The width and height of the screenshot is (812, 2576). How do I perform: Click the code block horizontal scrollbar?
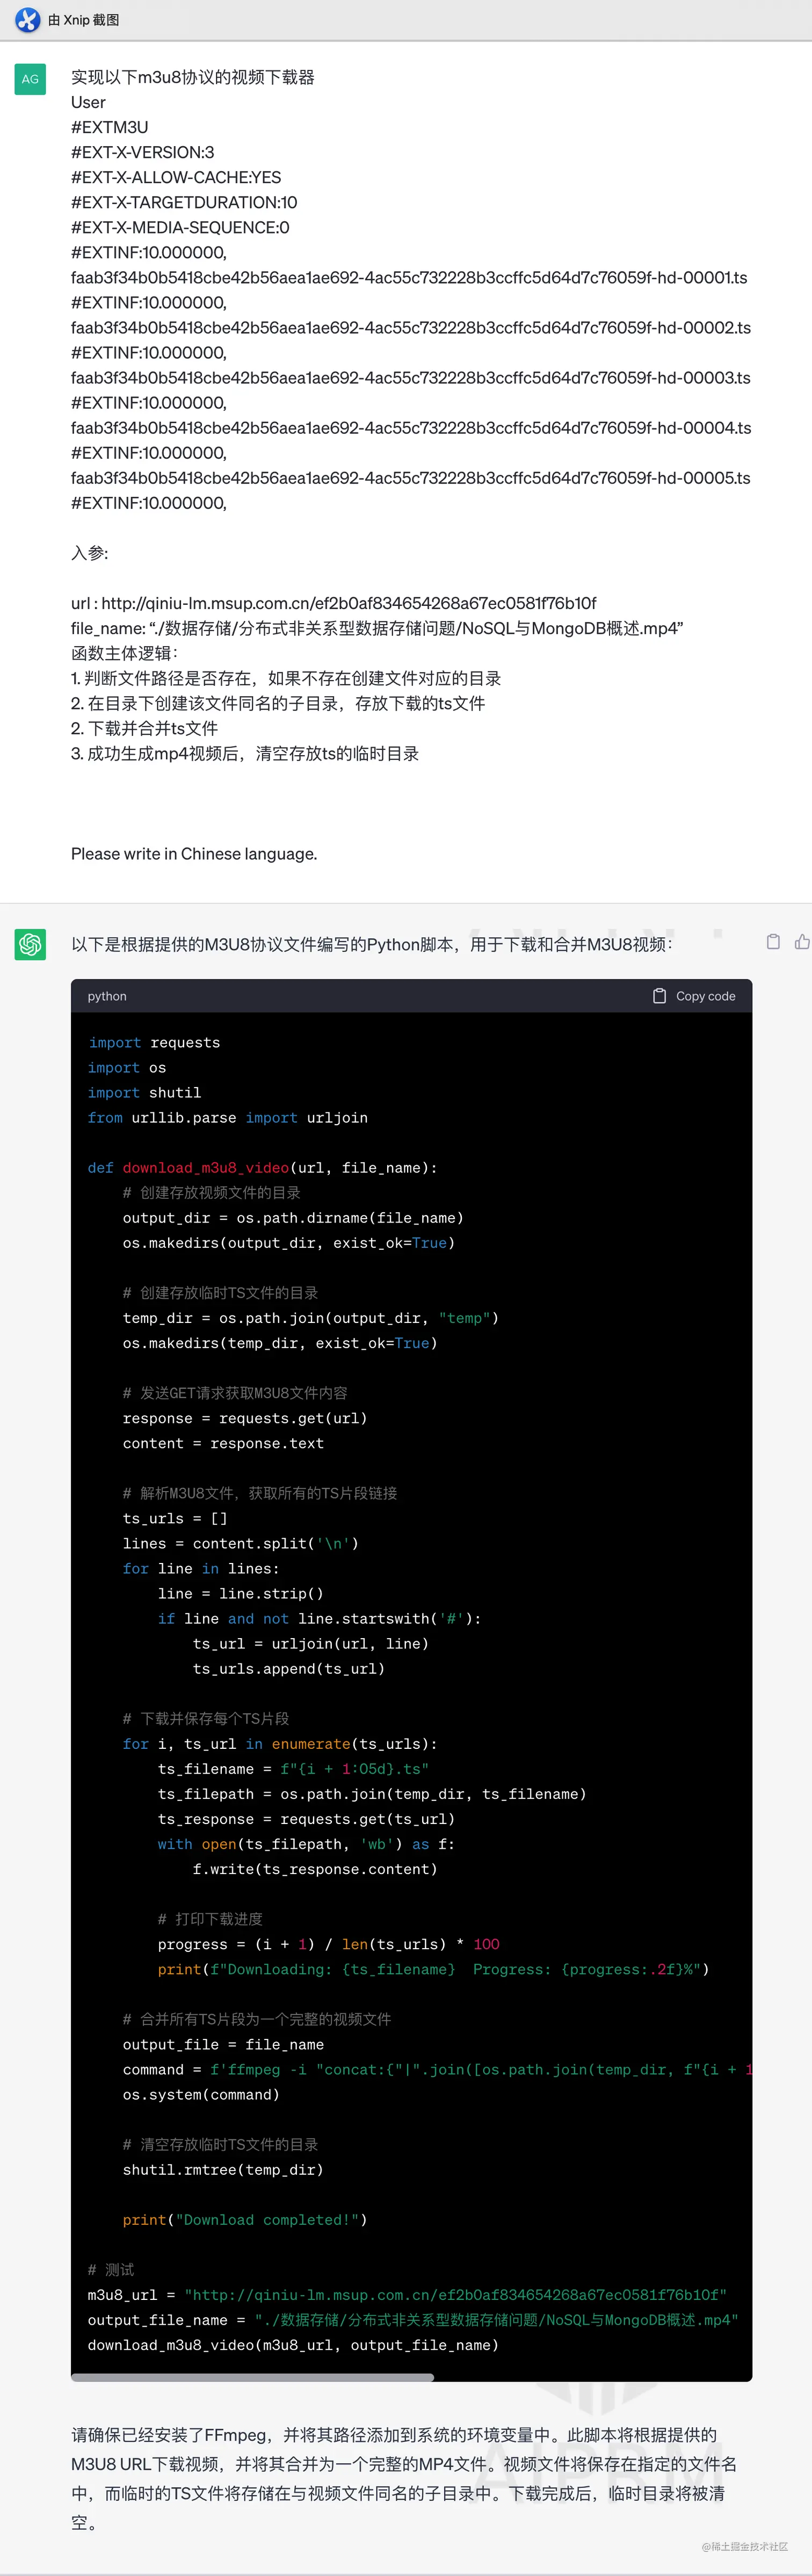click(x=253, y=2378)
